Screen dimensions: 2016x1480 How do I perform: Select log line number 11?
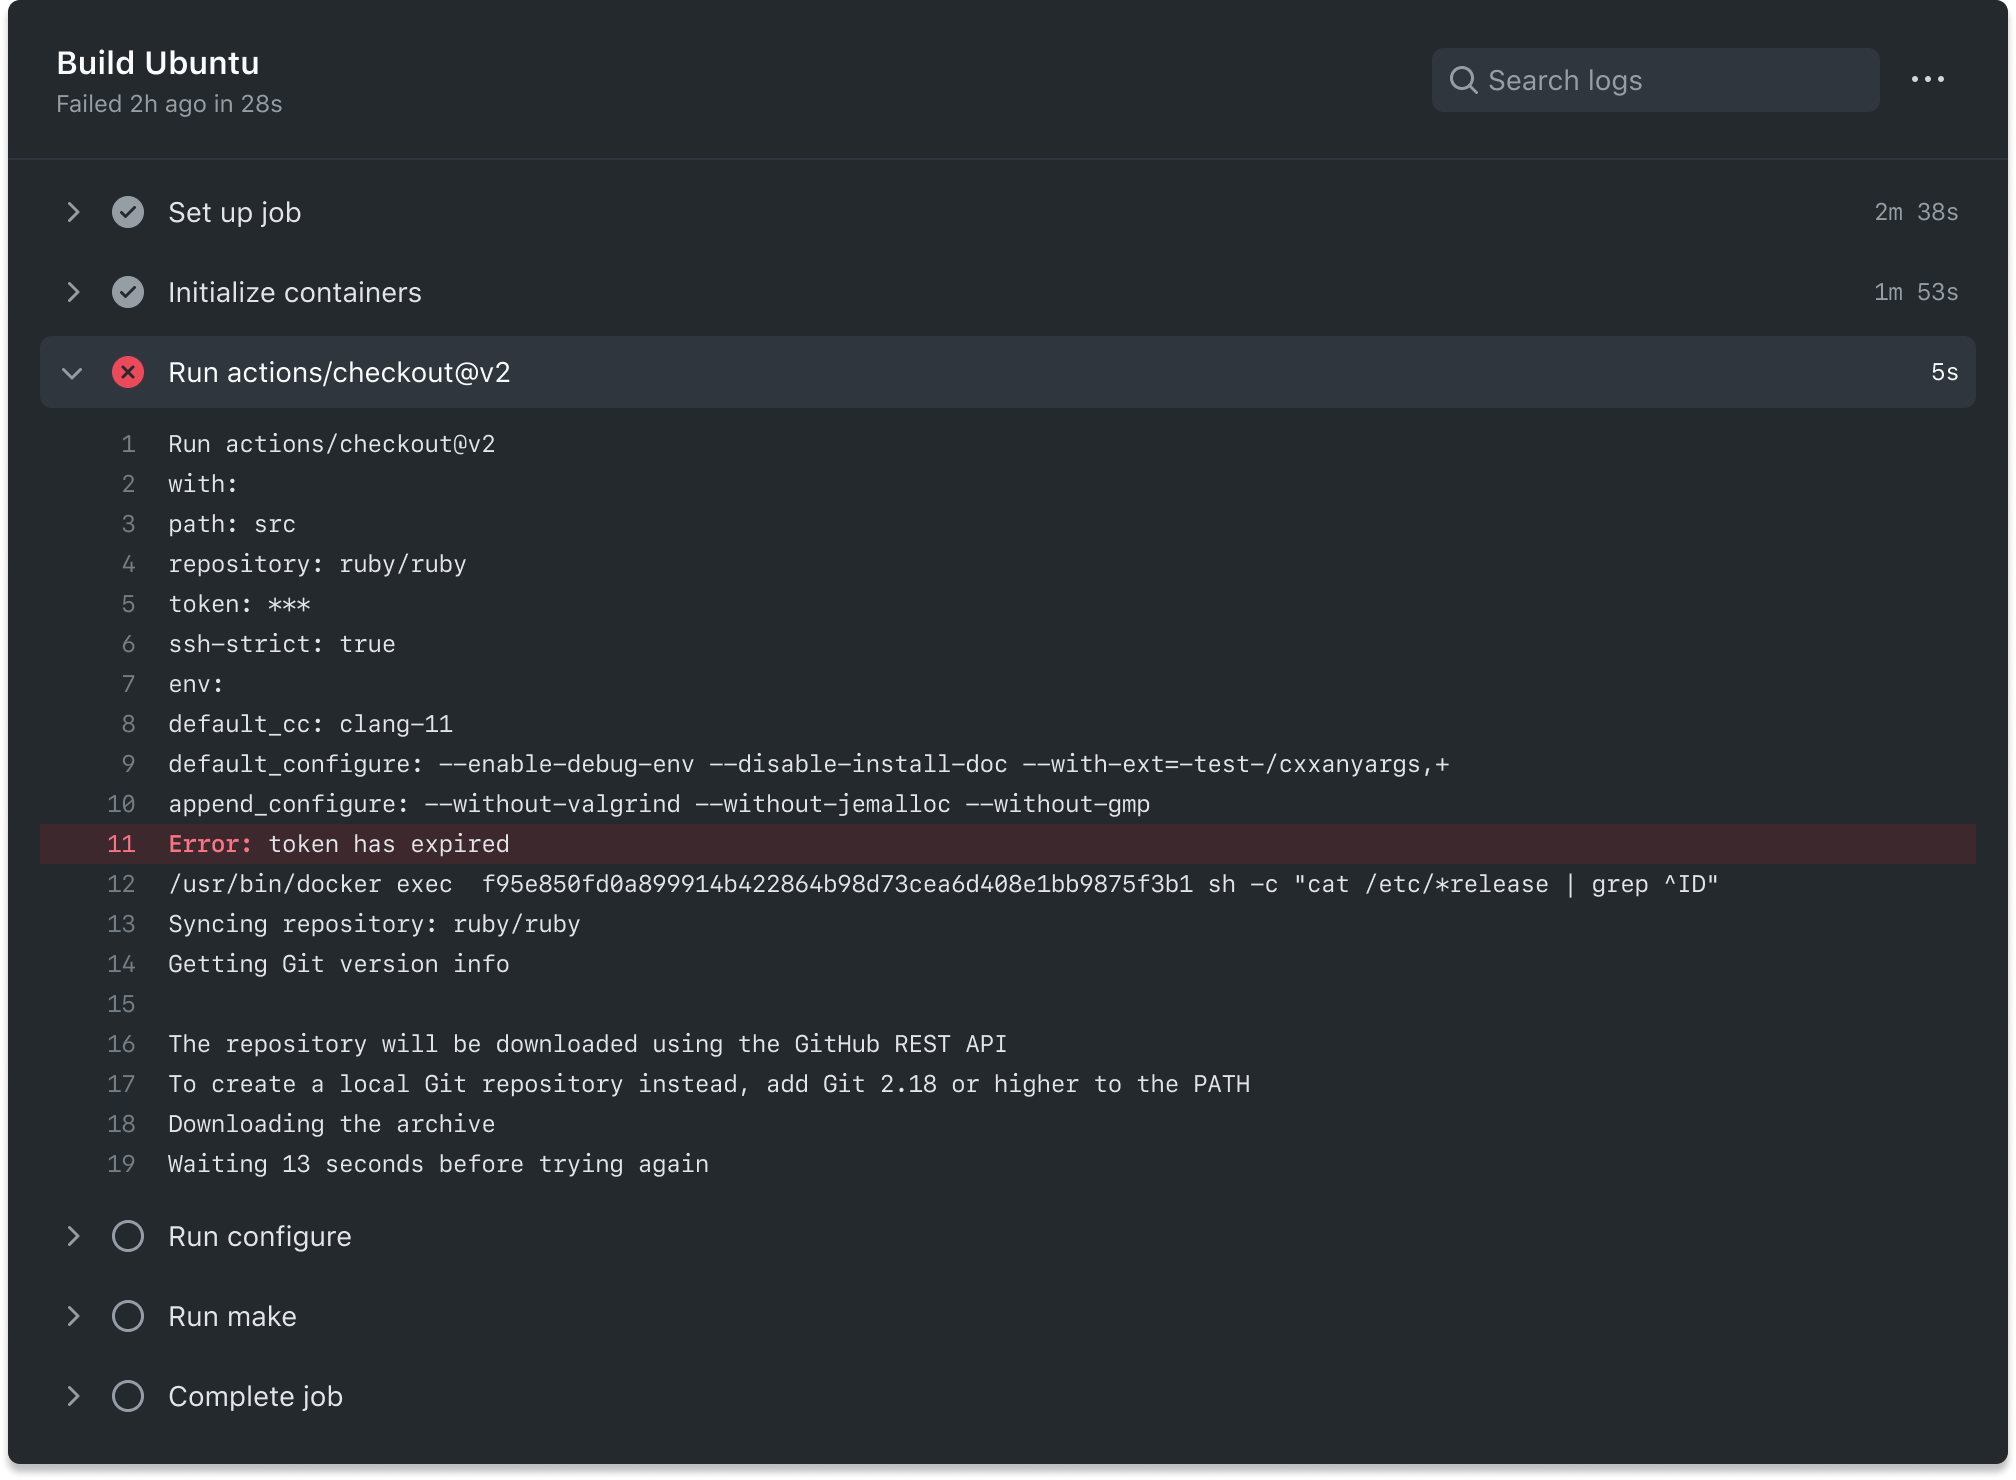tap(121, 844)
